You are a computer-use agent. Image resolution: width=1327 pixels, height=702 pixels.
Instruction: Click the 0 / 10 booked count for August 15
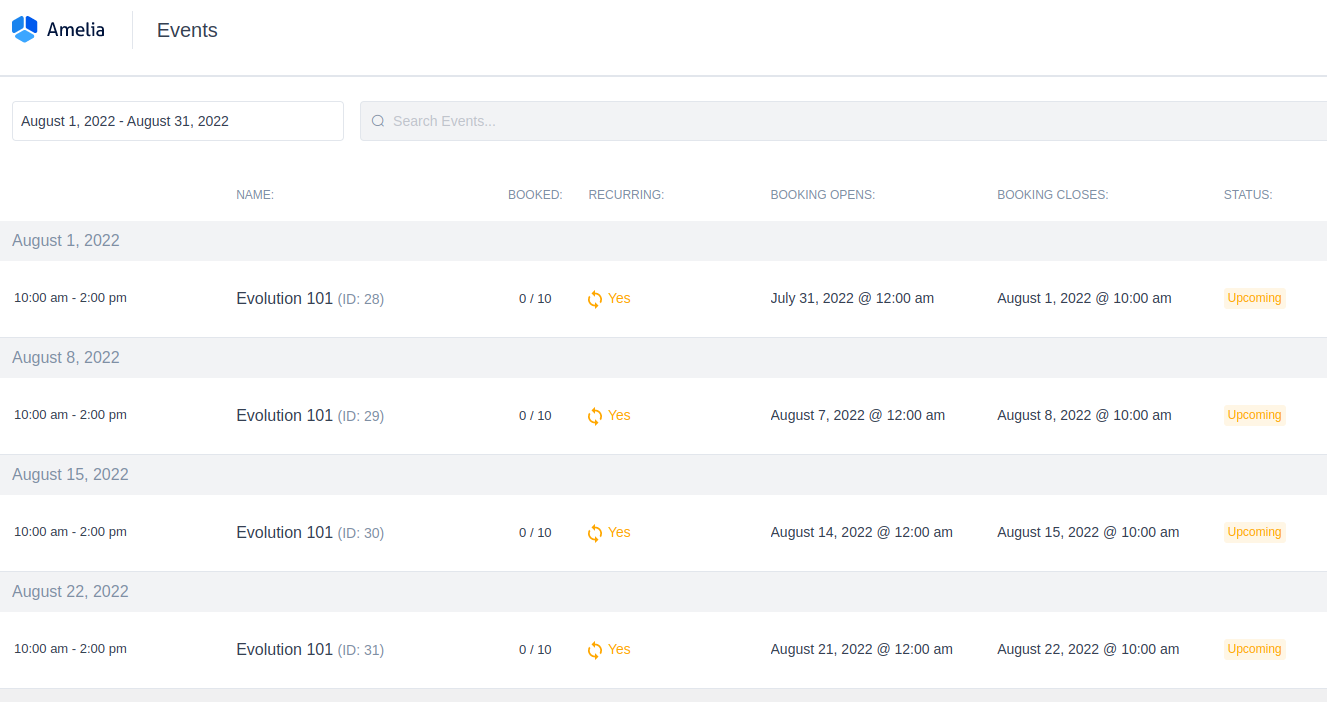535,532
